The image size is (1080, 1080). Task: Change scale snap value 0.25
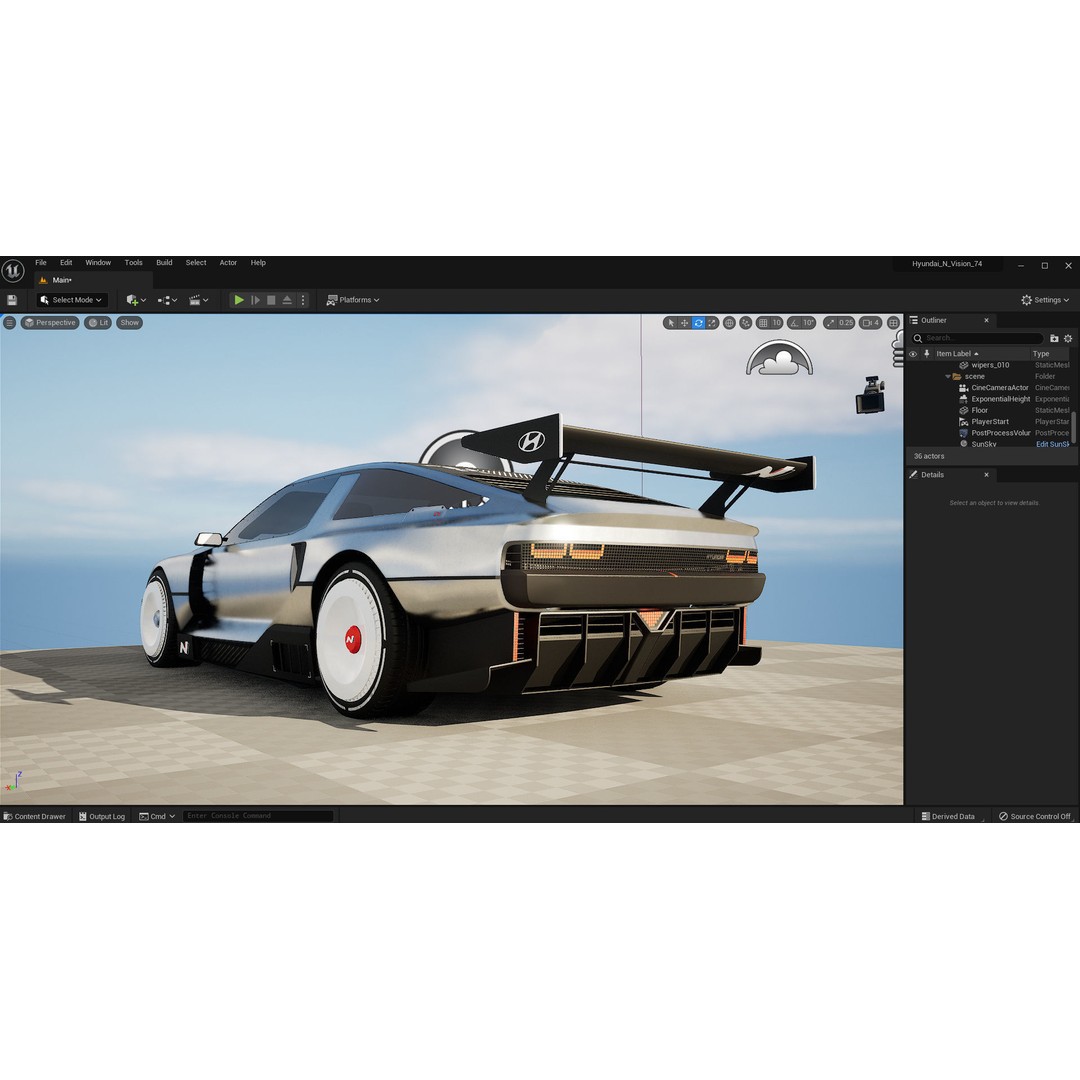[x=846, y=322]
